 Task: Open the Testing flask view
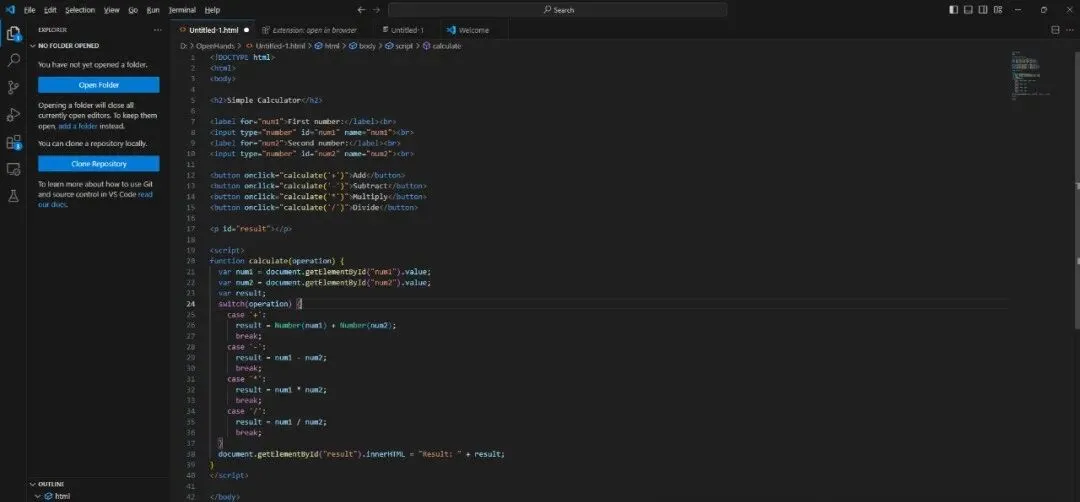pos(13,196)
